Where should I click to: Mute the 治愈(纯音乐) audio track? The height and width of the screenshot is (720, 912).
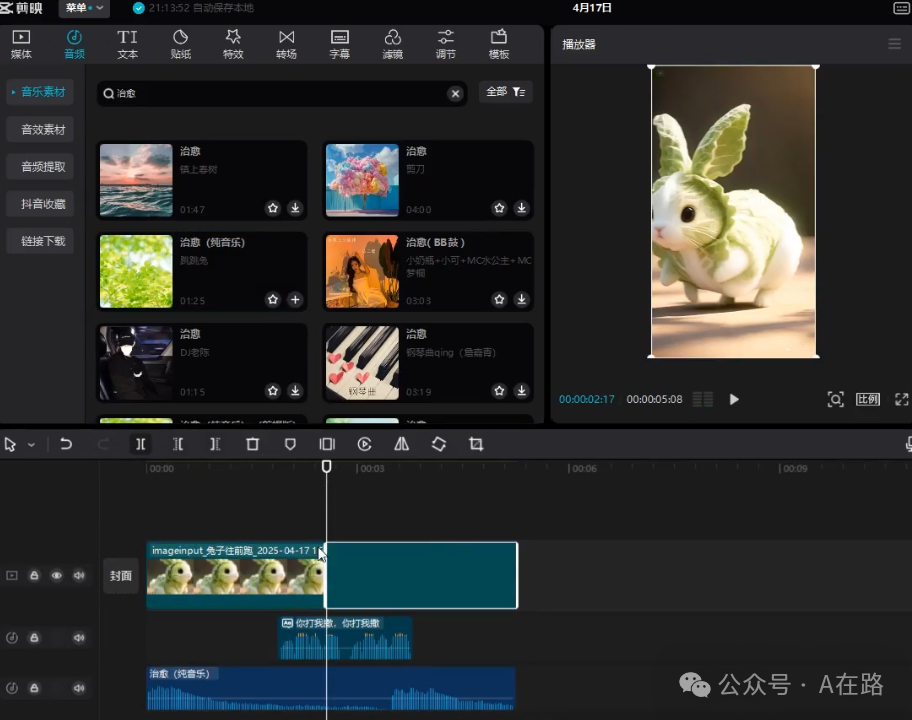point(78,689)
